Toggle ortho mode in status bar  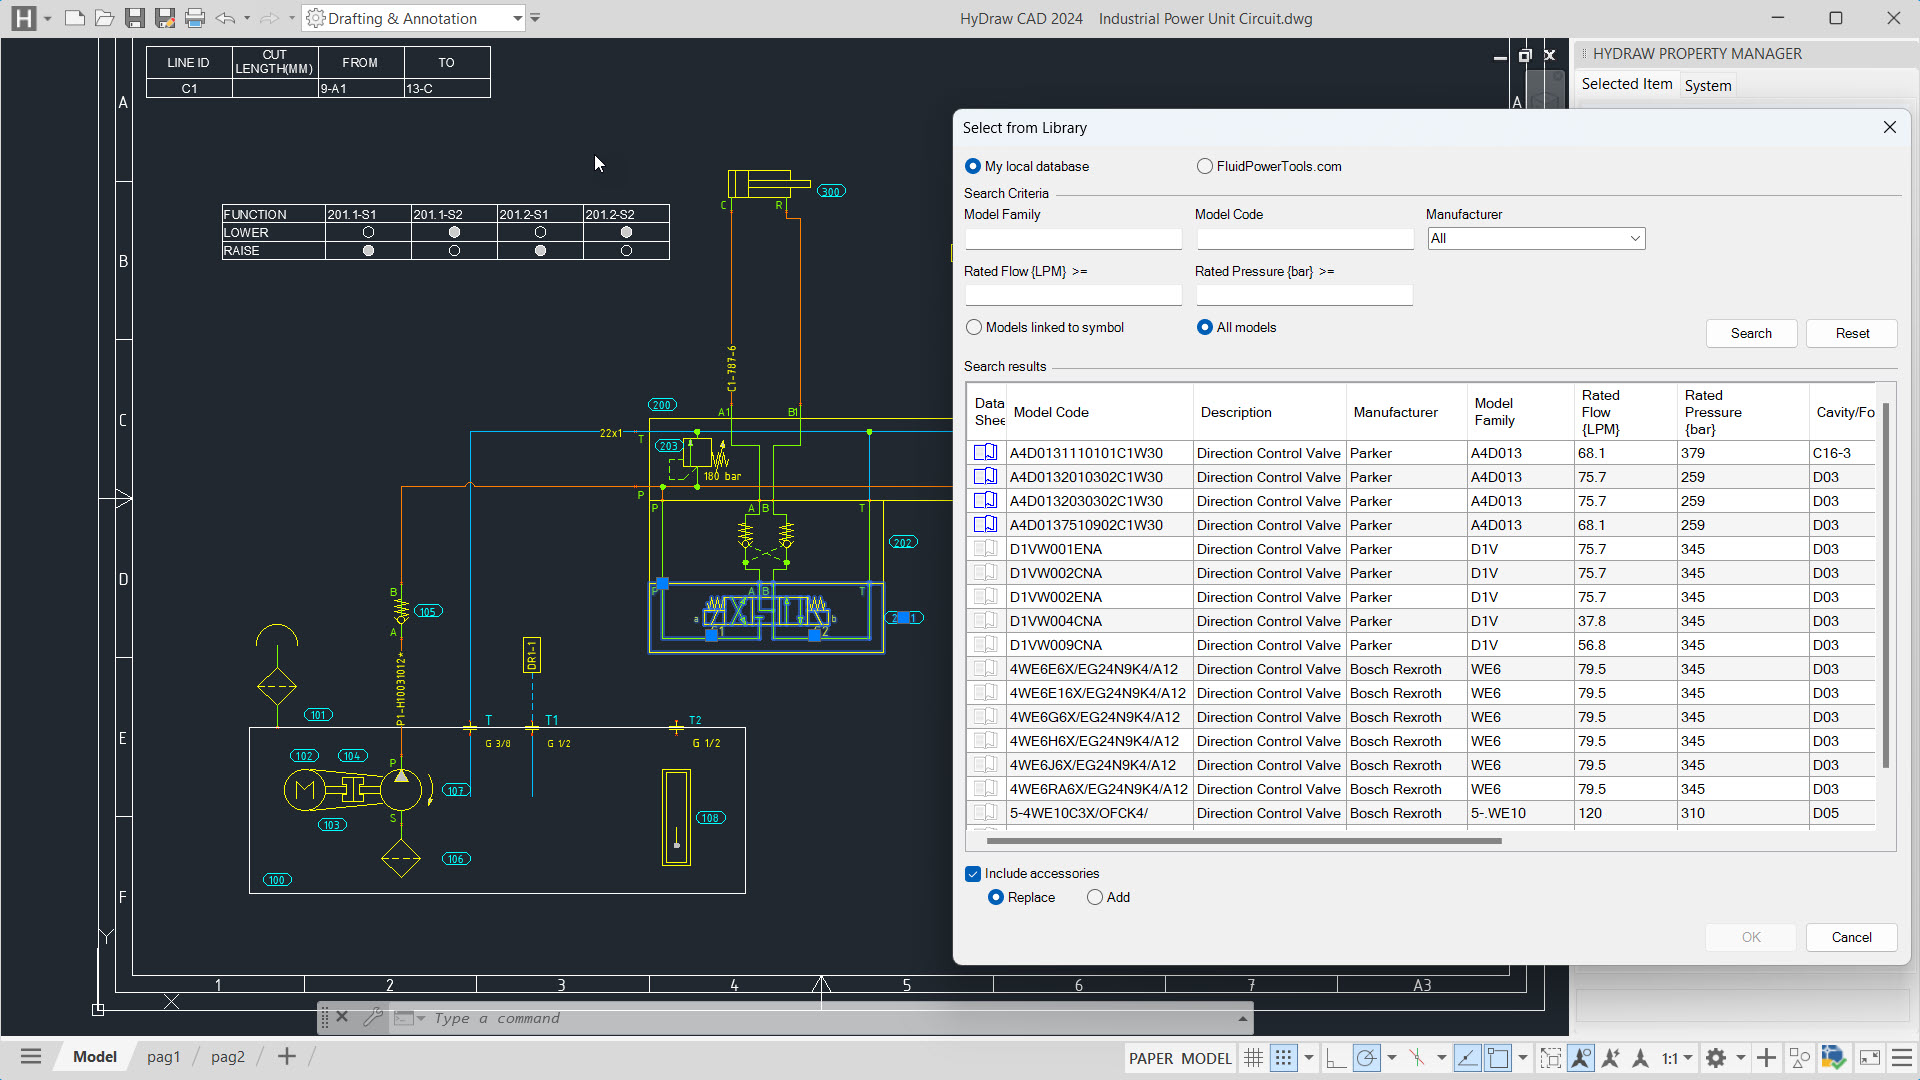[x=1336, y=1058]
